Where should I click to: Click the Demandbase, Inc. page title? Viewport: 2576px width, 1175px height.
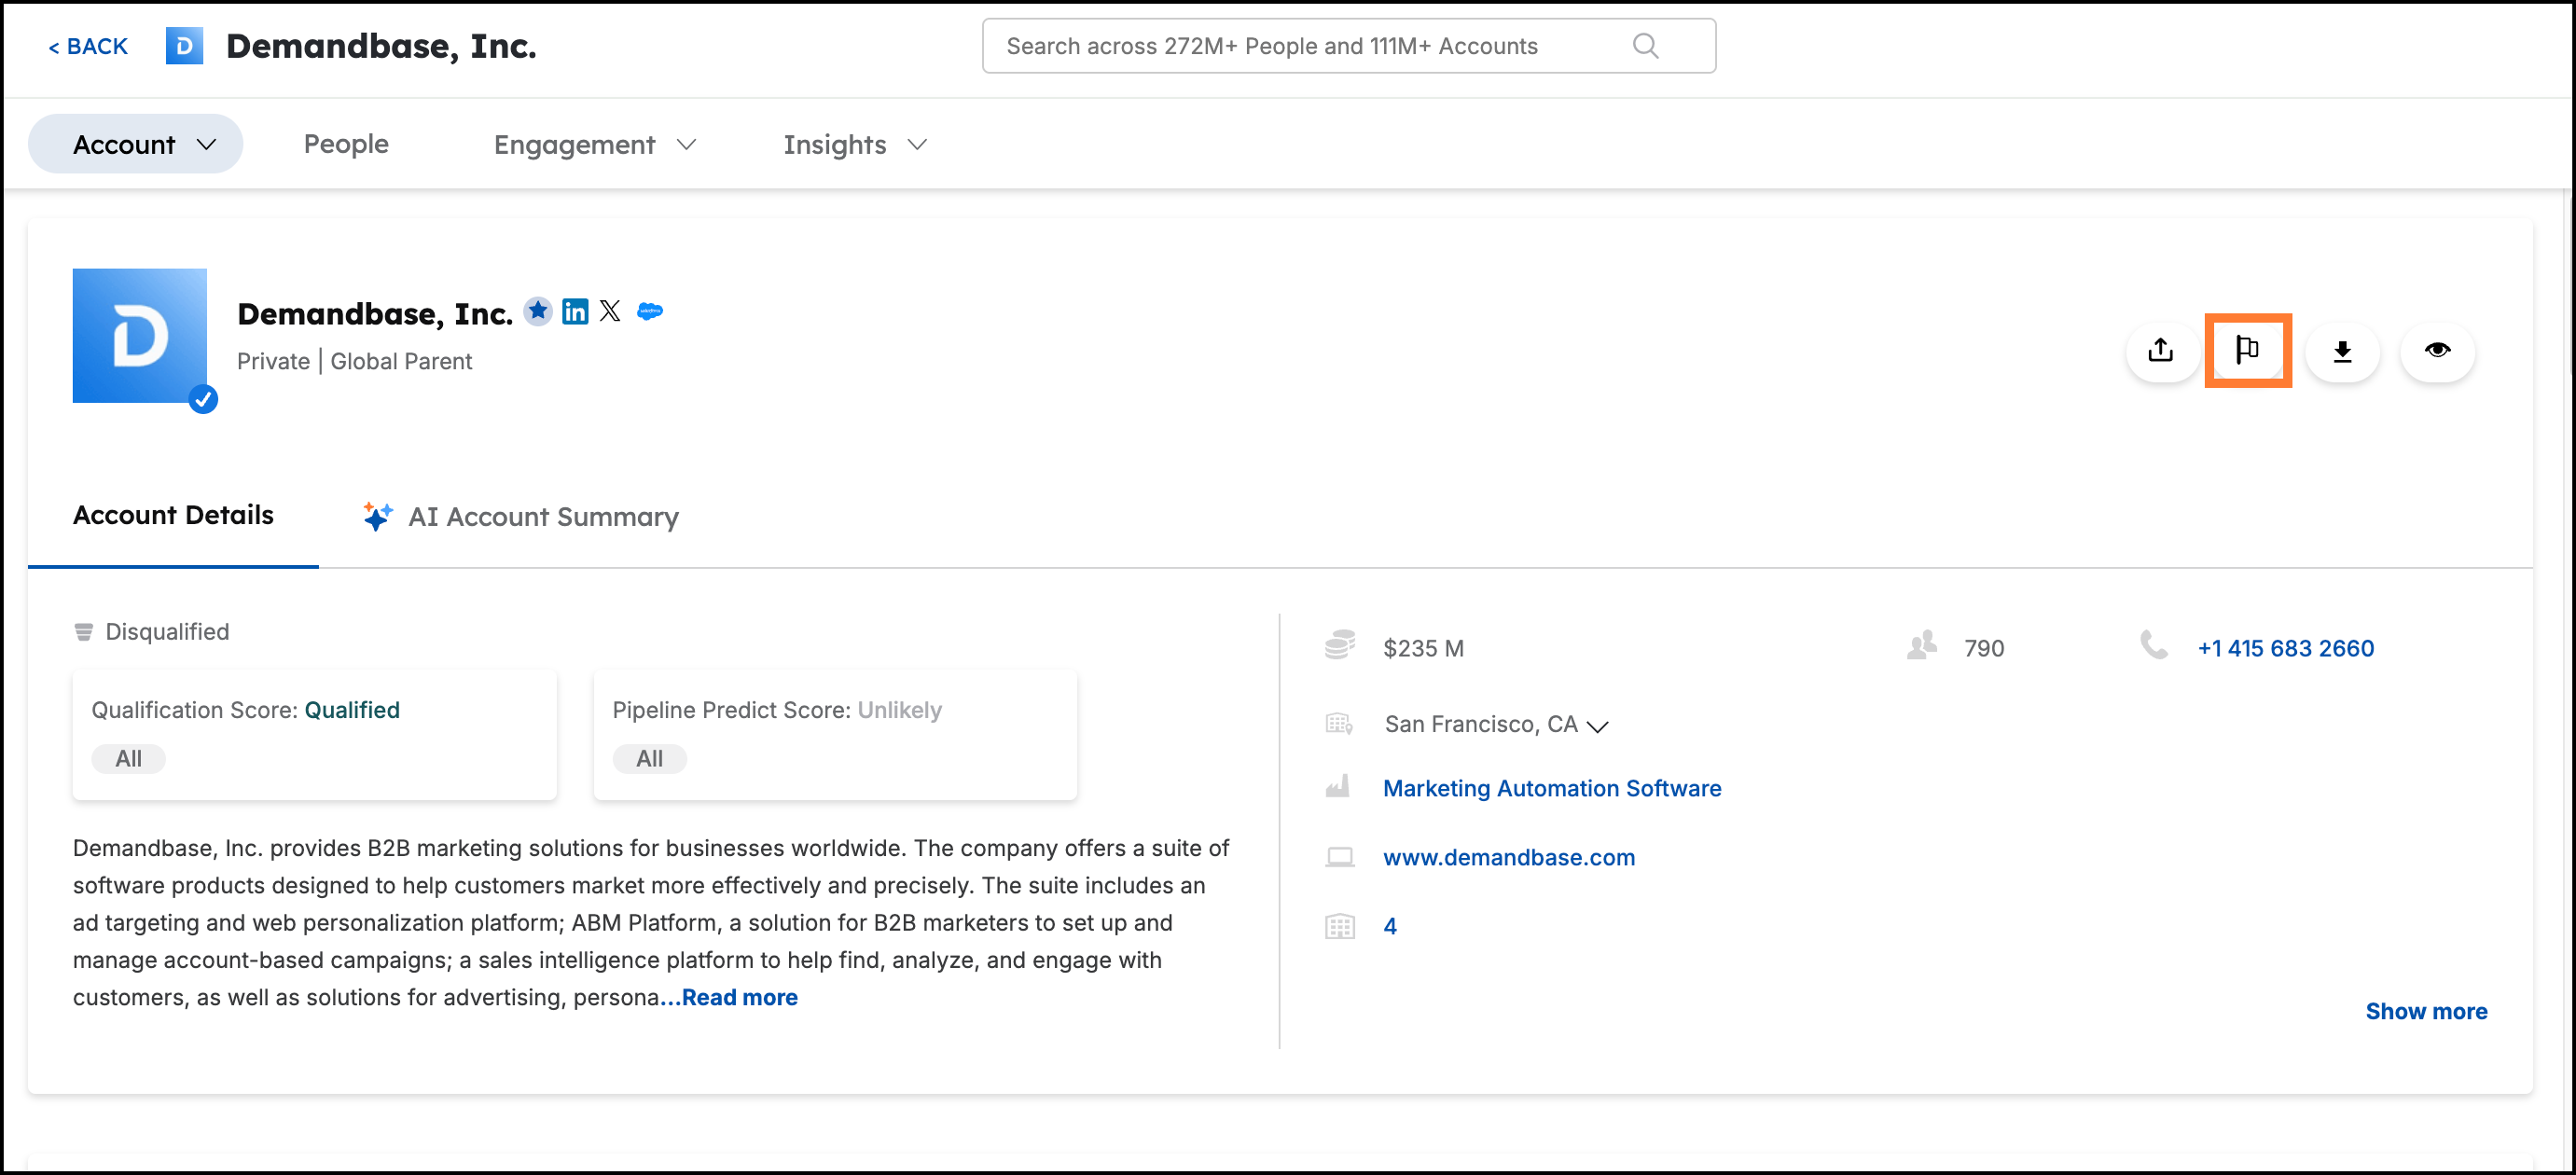[381, 46]
